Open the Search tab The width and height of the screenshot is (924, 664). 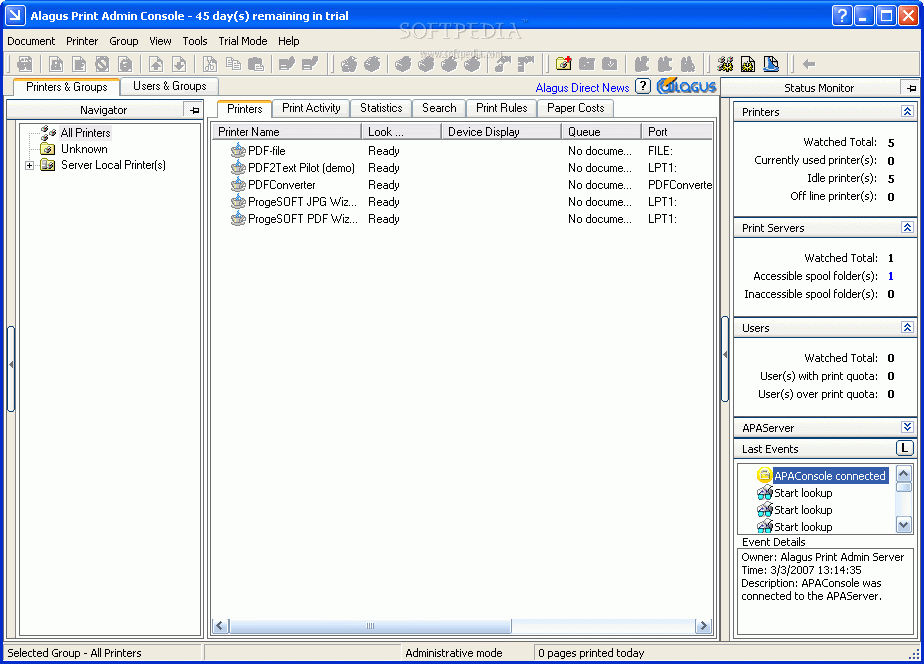click(439, 108)
